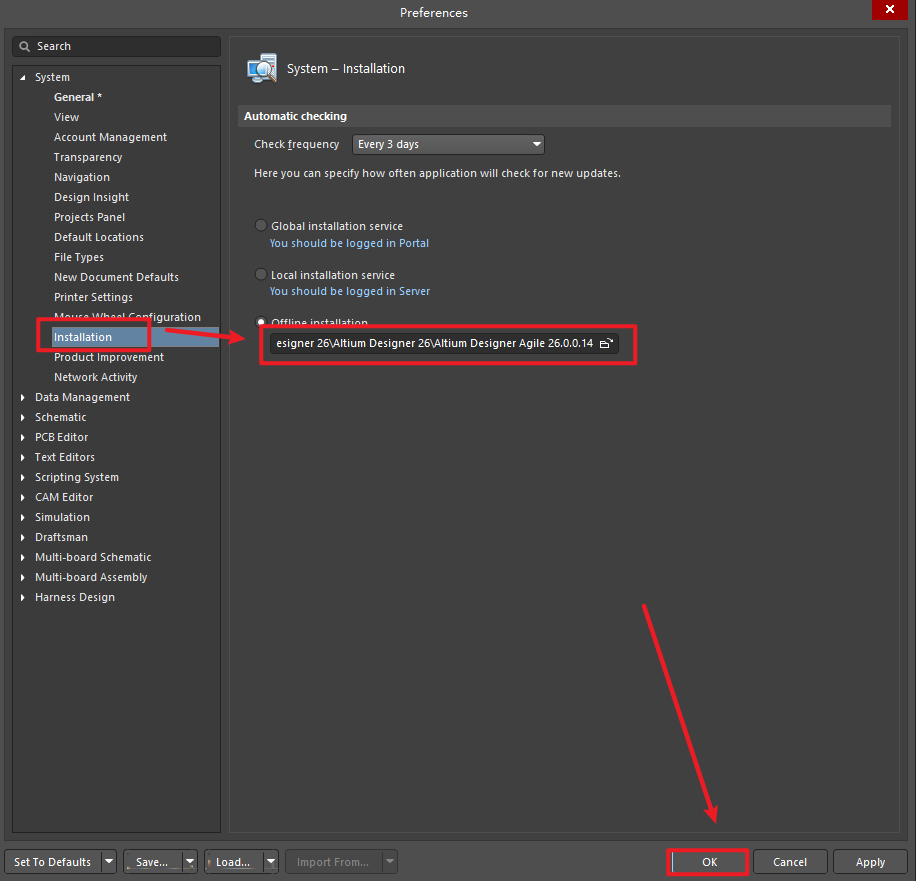Screen dimensions: 916x881
Task: Click 'You should be logged in Portal' link
Action: [349, 243]
